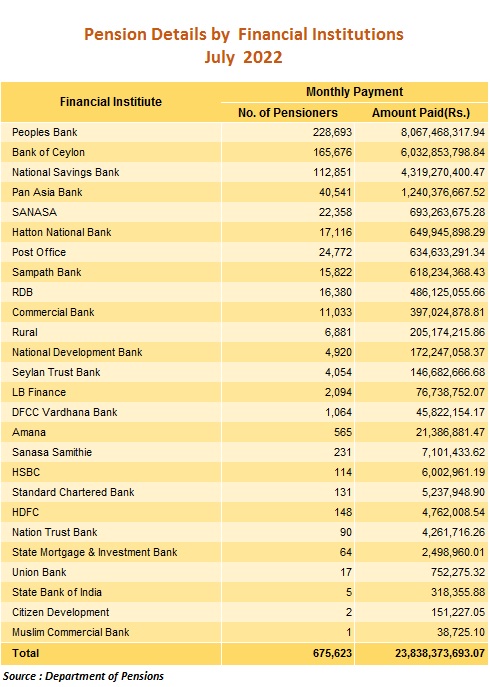490x687 pixels.
Task: Click the Amount Paid(Rs.) column header
Action: tap(421, 113)
